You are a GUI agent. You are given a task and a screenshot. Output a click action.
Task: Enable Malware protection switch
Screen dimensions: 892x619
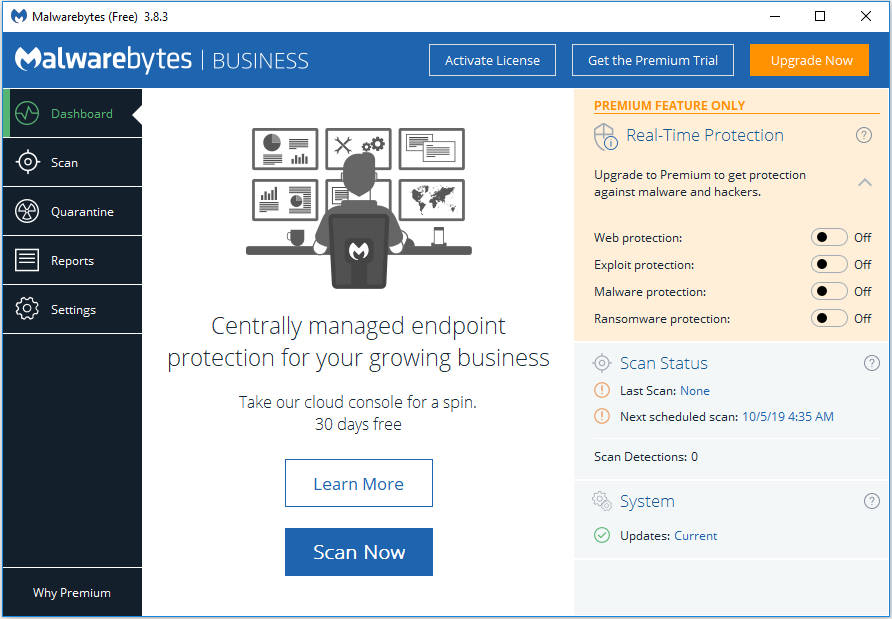(829, 291)
